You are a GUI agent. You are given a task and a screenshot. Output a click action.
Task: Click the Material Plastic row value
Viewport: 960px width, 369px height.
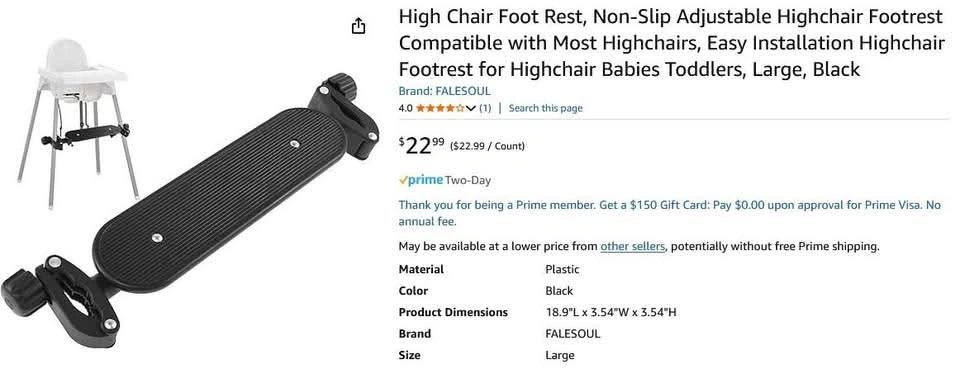[562, 269]
